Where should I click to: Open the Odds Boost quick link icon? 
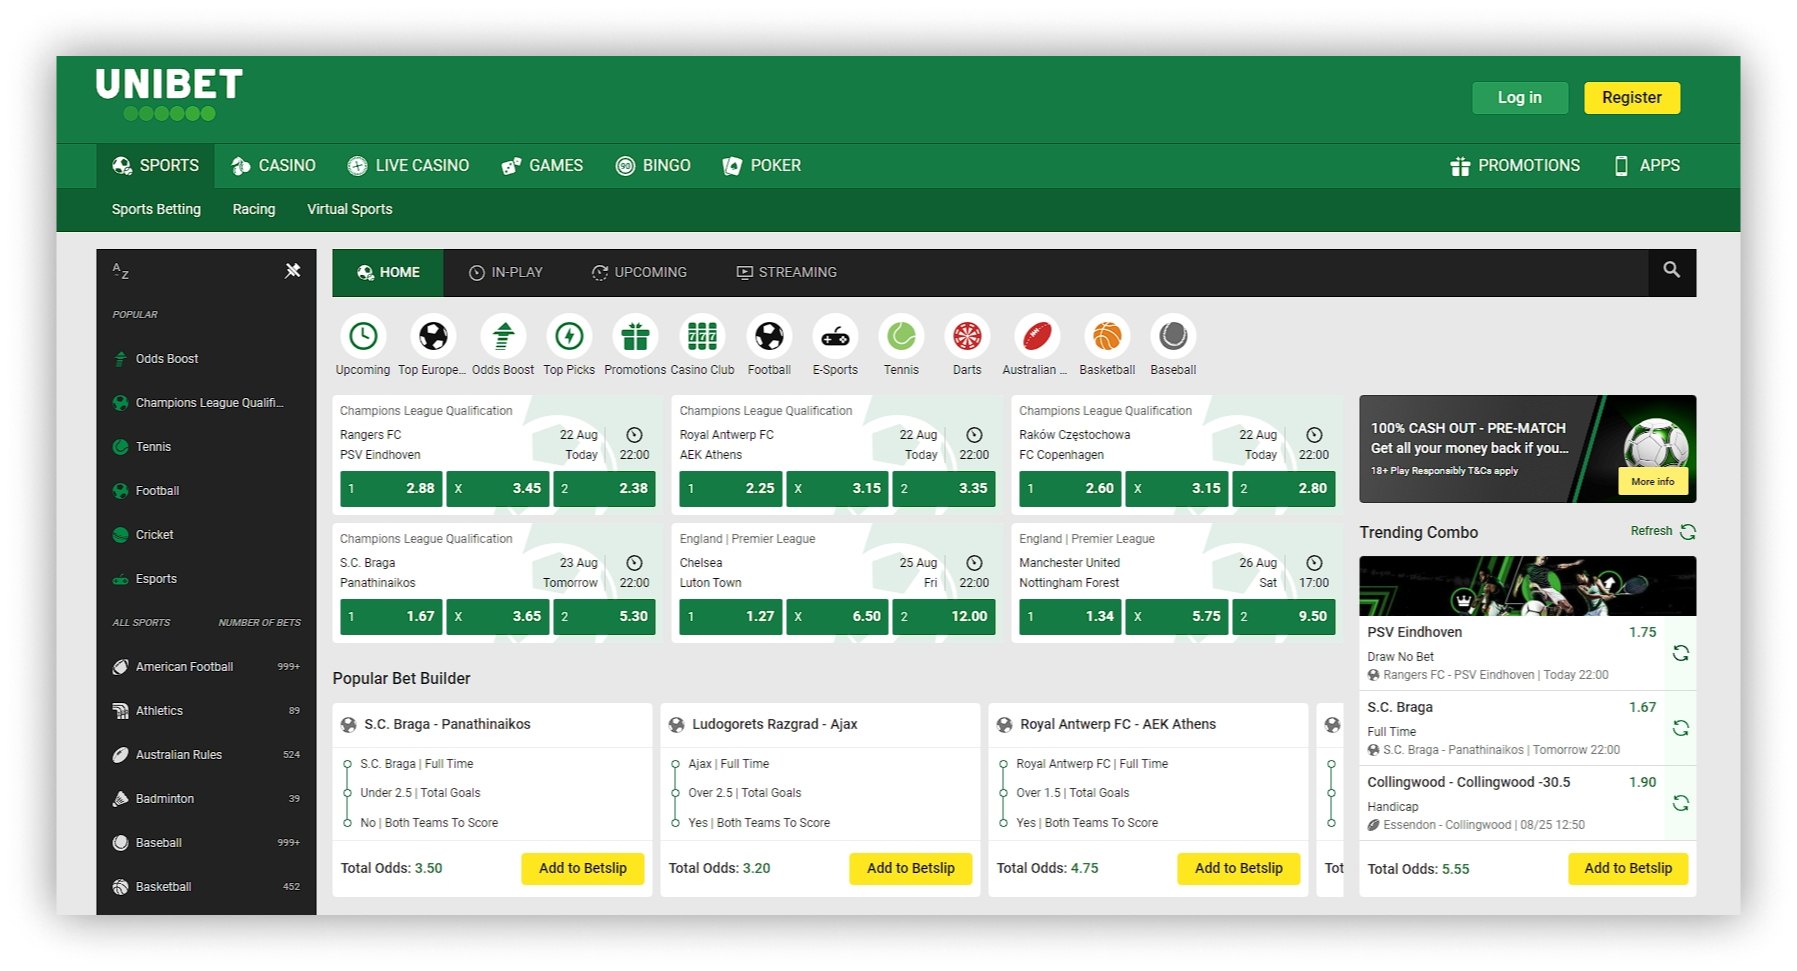coord(502,336)
